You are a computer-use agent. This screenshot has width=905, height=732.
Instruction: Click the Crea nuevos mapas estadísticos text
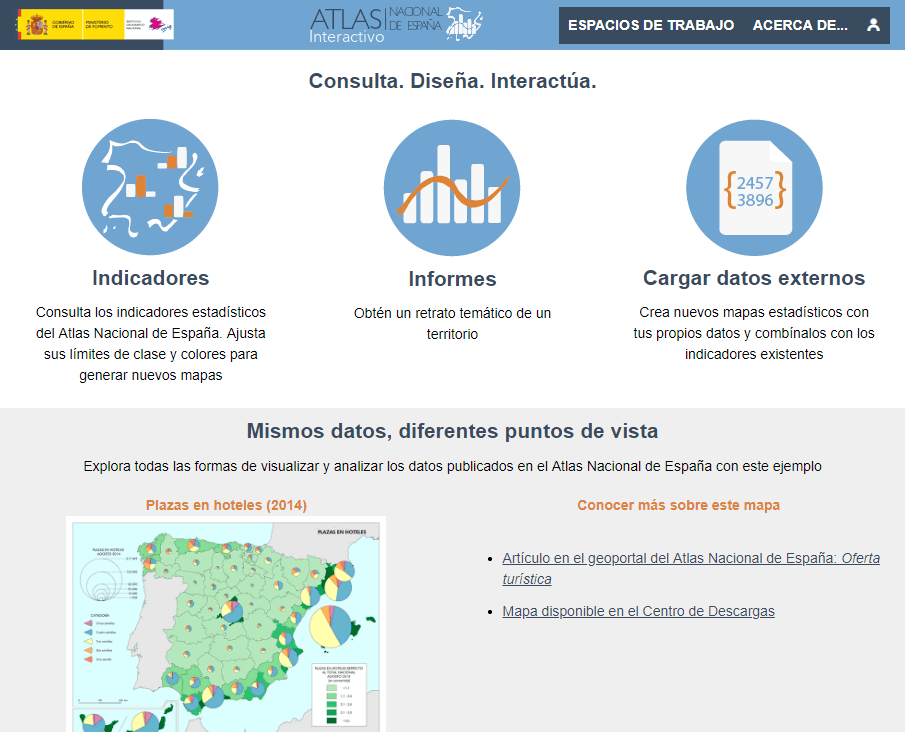[x=754, y=333]
